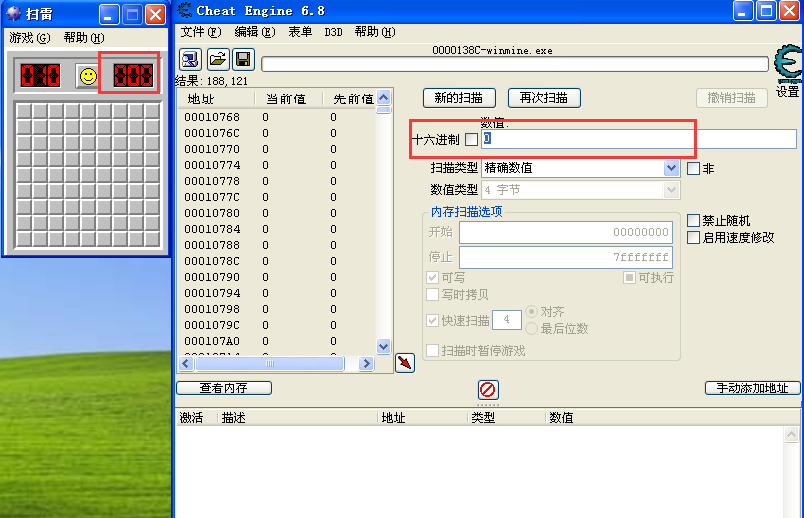Viewport: 804px width, 518px height.
Task: Click the 地址 column header in results
Action: pyautogui.click(x=216, y=98)
